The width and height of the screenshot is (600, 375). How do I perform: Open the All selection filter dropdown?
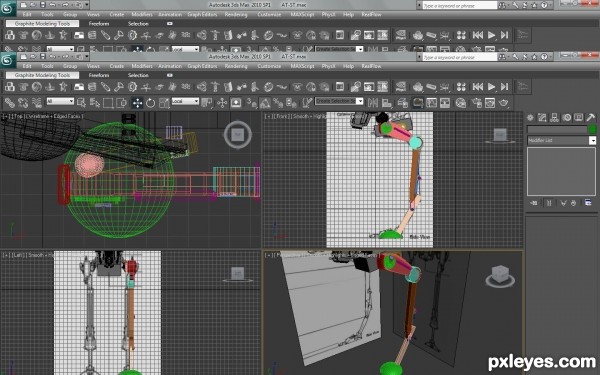60,101
